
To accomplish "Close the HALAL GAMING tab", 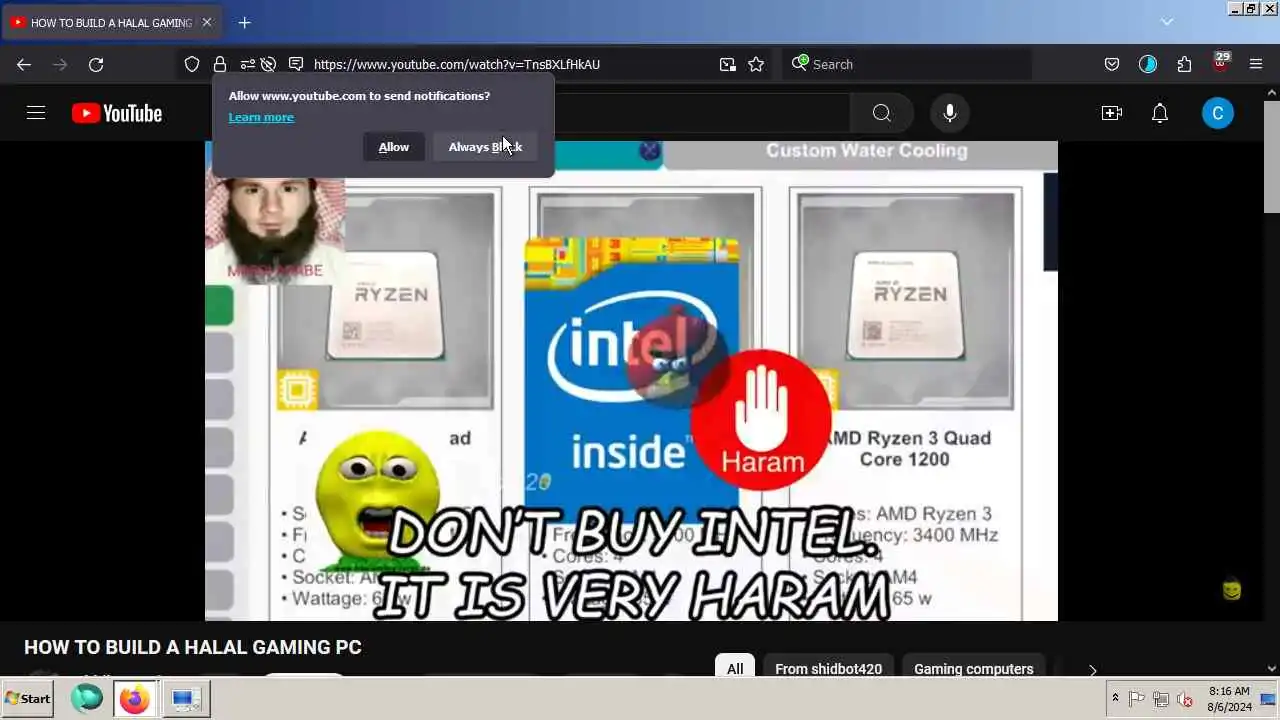I will [x=207, y=22].
